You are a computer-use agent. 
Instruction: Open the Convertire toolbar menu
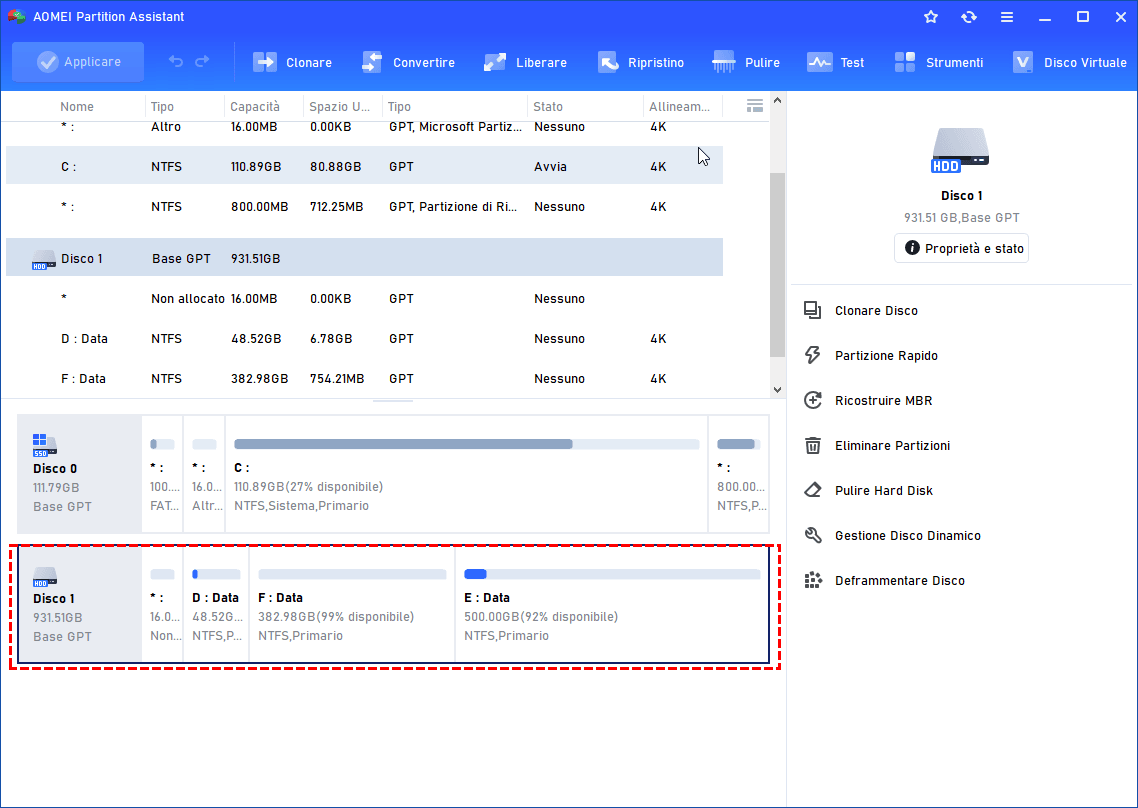[408, 62]
